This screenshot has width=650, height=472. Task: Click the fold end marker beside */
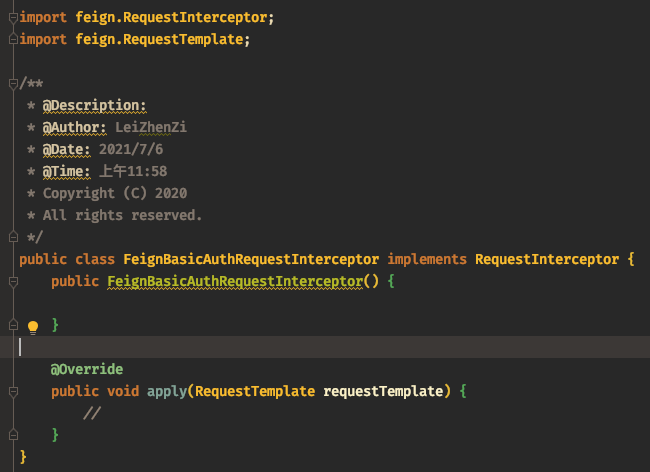tap(13, 237)
